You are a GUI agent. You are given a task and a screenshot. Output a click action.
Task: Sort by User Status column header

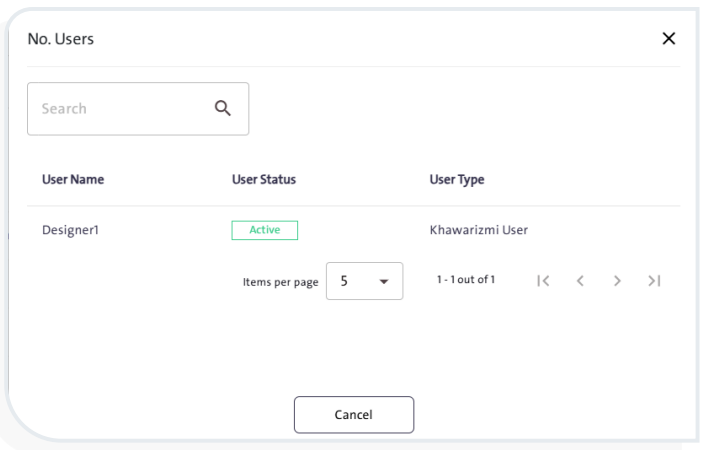[263, 180]
